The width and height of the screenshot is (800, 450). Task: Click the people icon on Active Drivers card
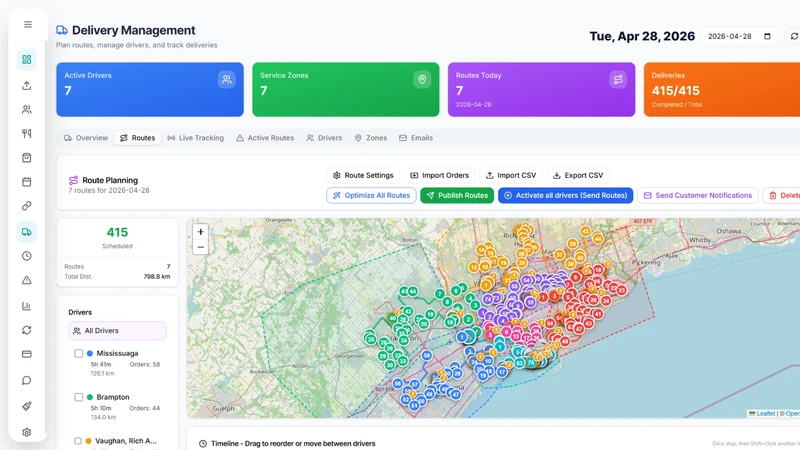[227, 80]
